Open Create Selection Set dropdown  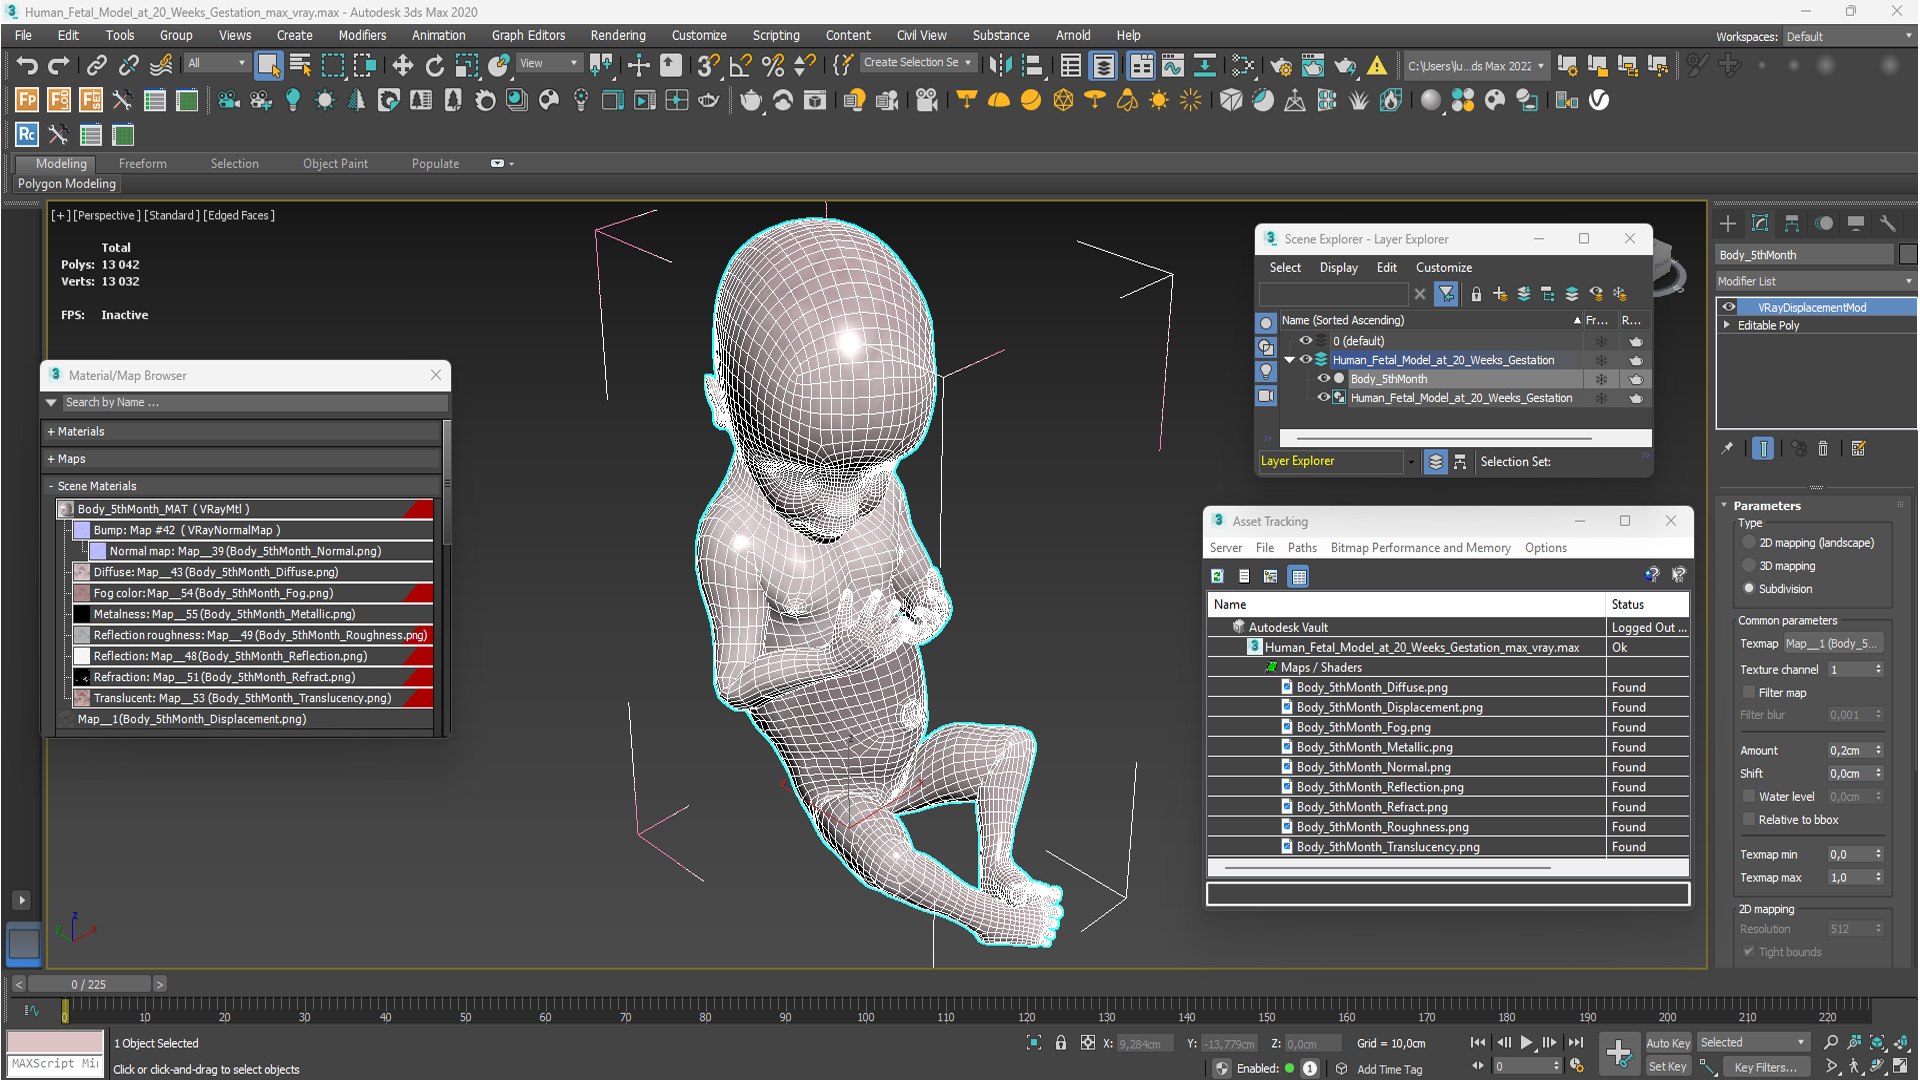[917, 63]
